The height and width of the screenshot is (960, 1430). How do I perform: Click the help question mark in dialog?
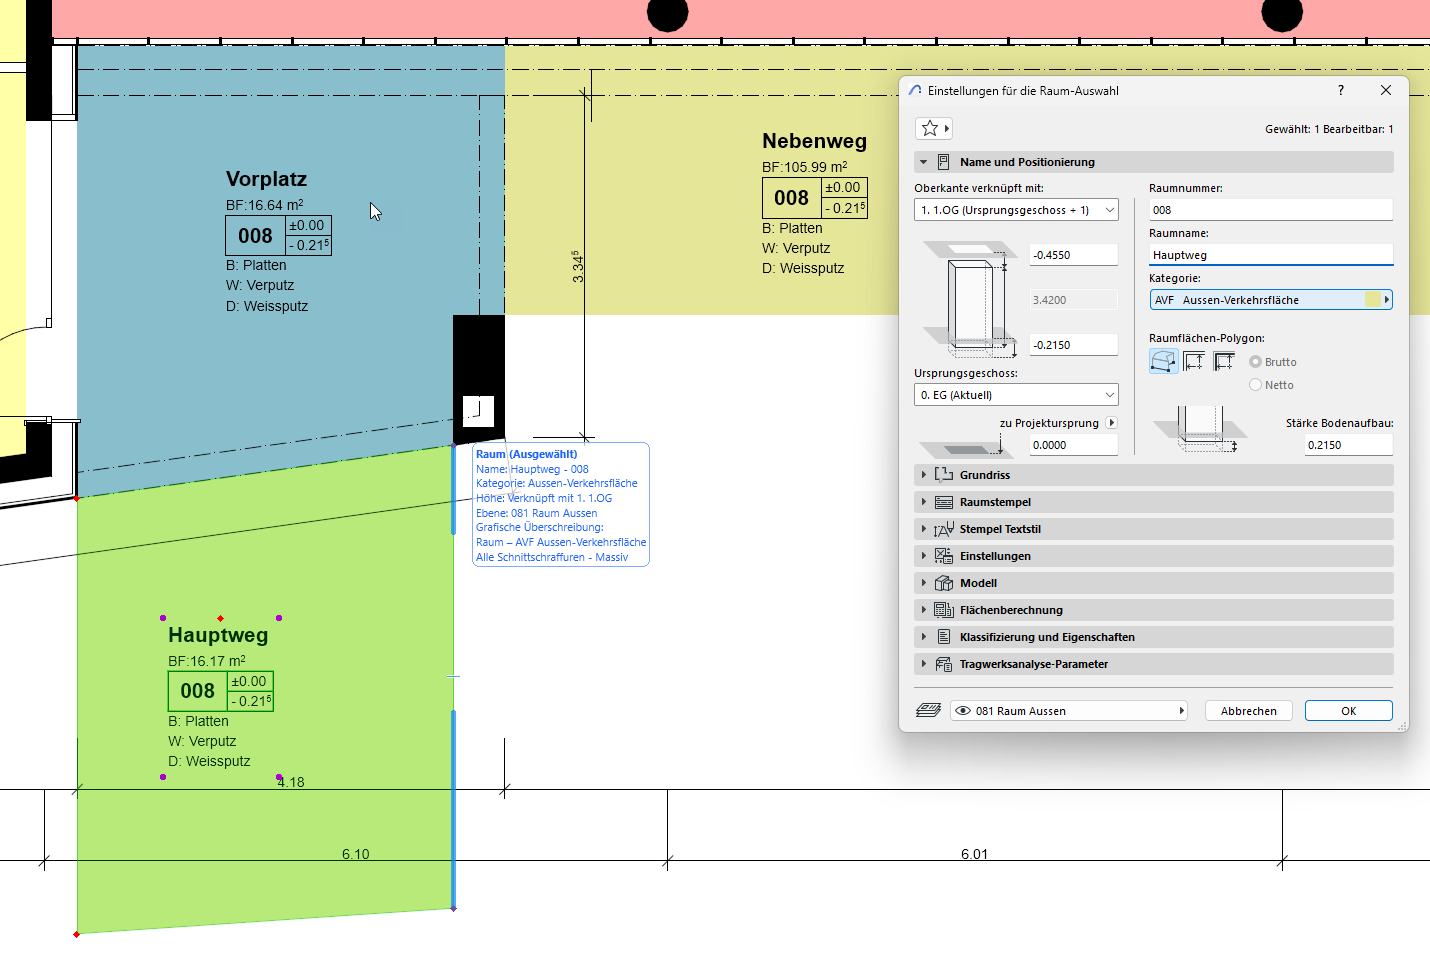pos(1341,90)
